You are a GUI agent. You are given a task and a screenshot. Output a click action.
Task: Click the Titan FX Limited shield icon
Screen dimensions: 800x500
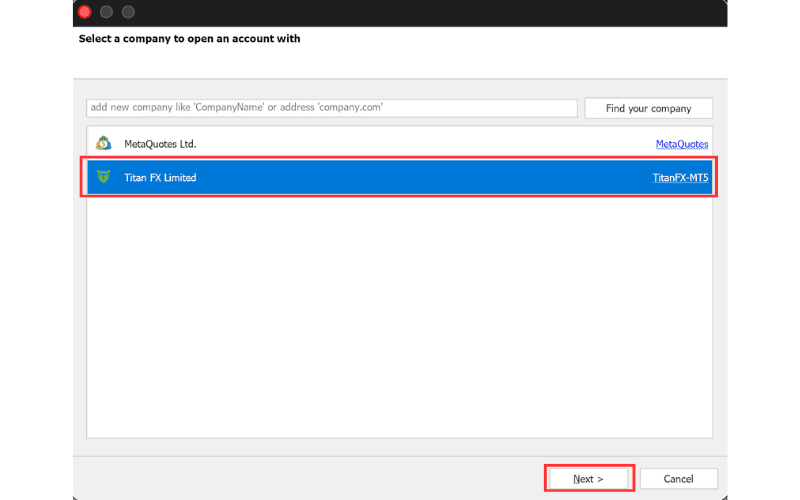point(104,177)
